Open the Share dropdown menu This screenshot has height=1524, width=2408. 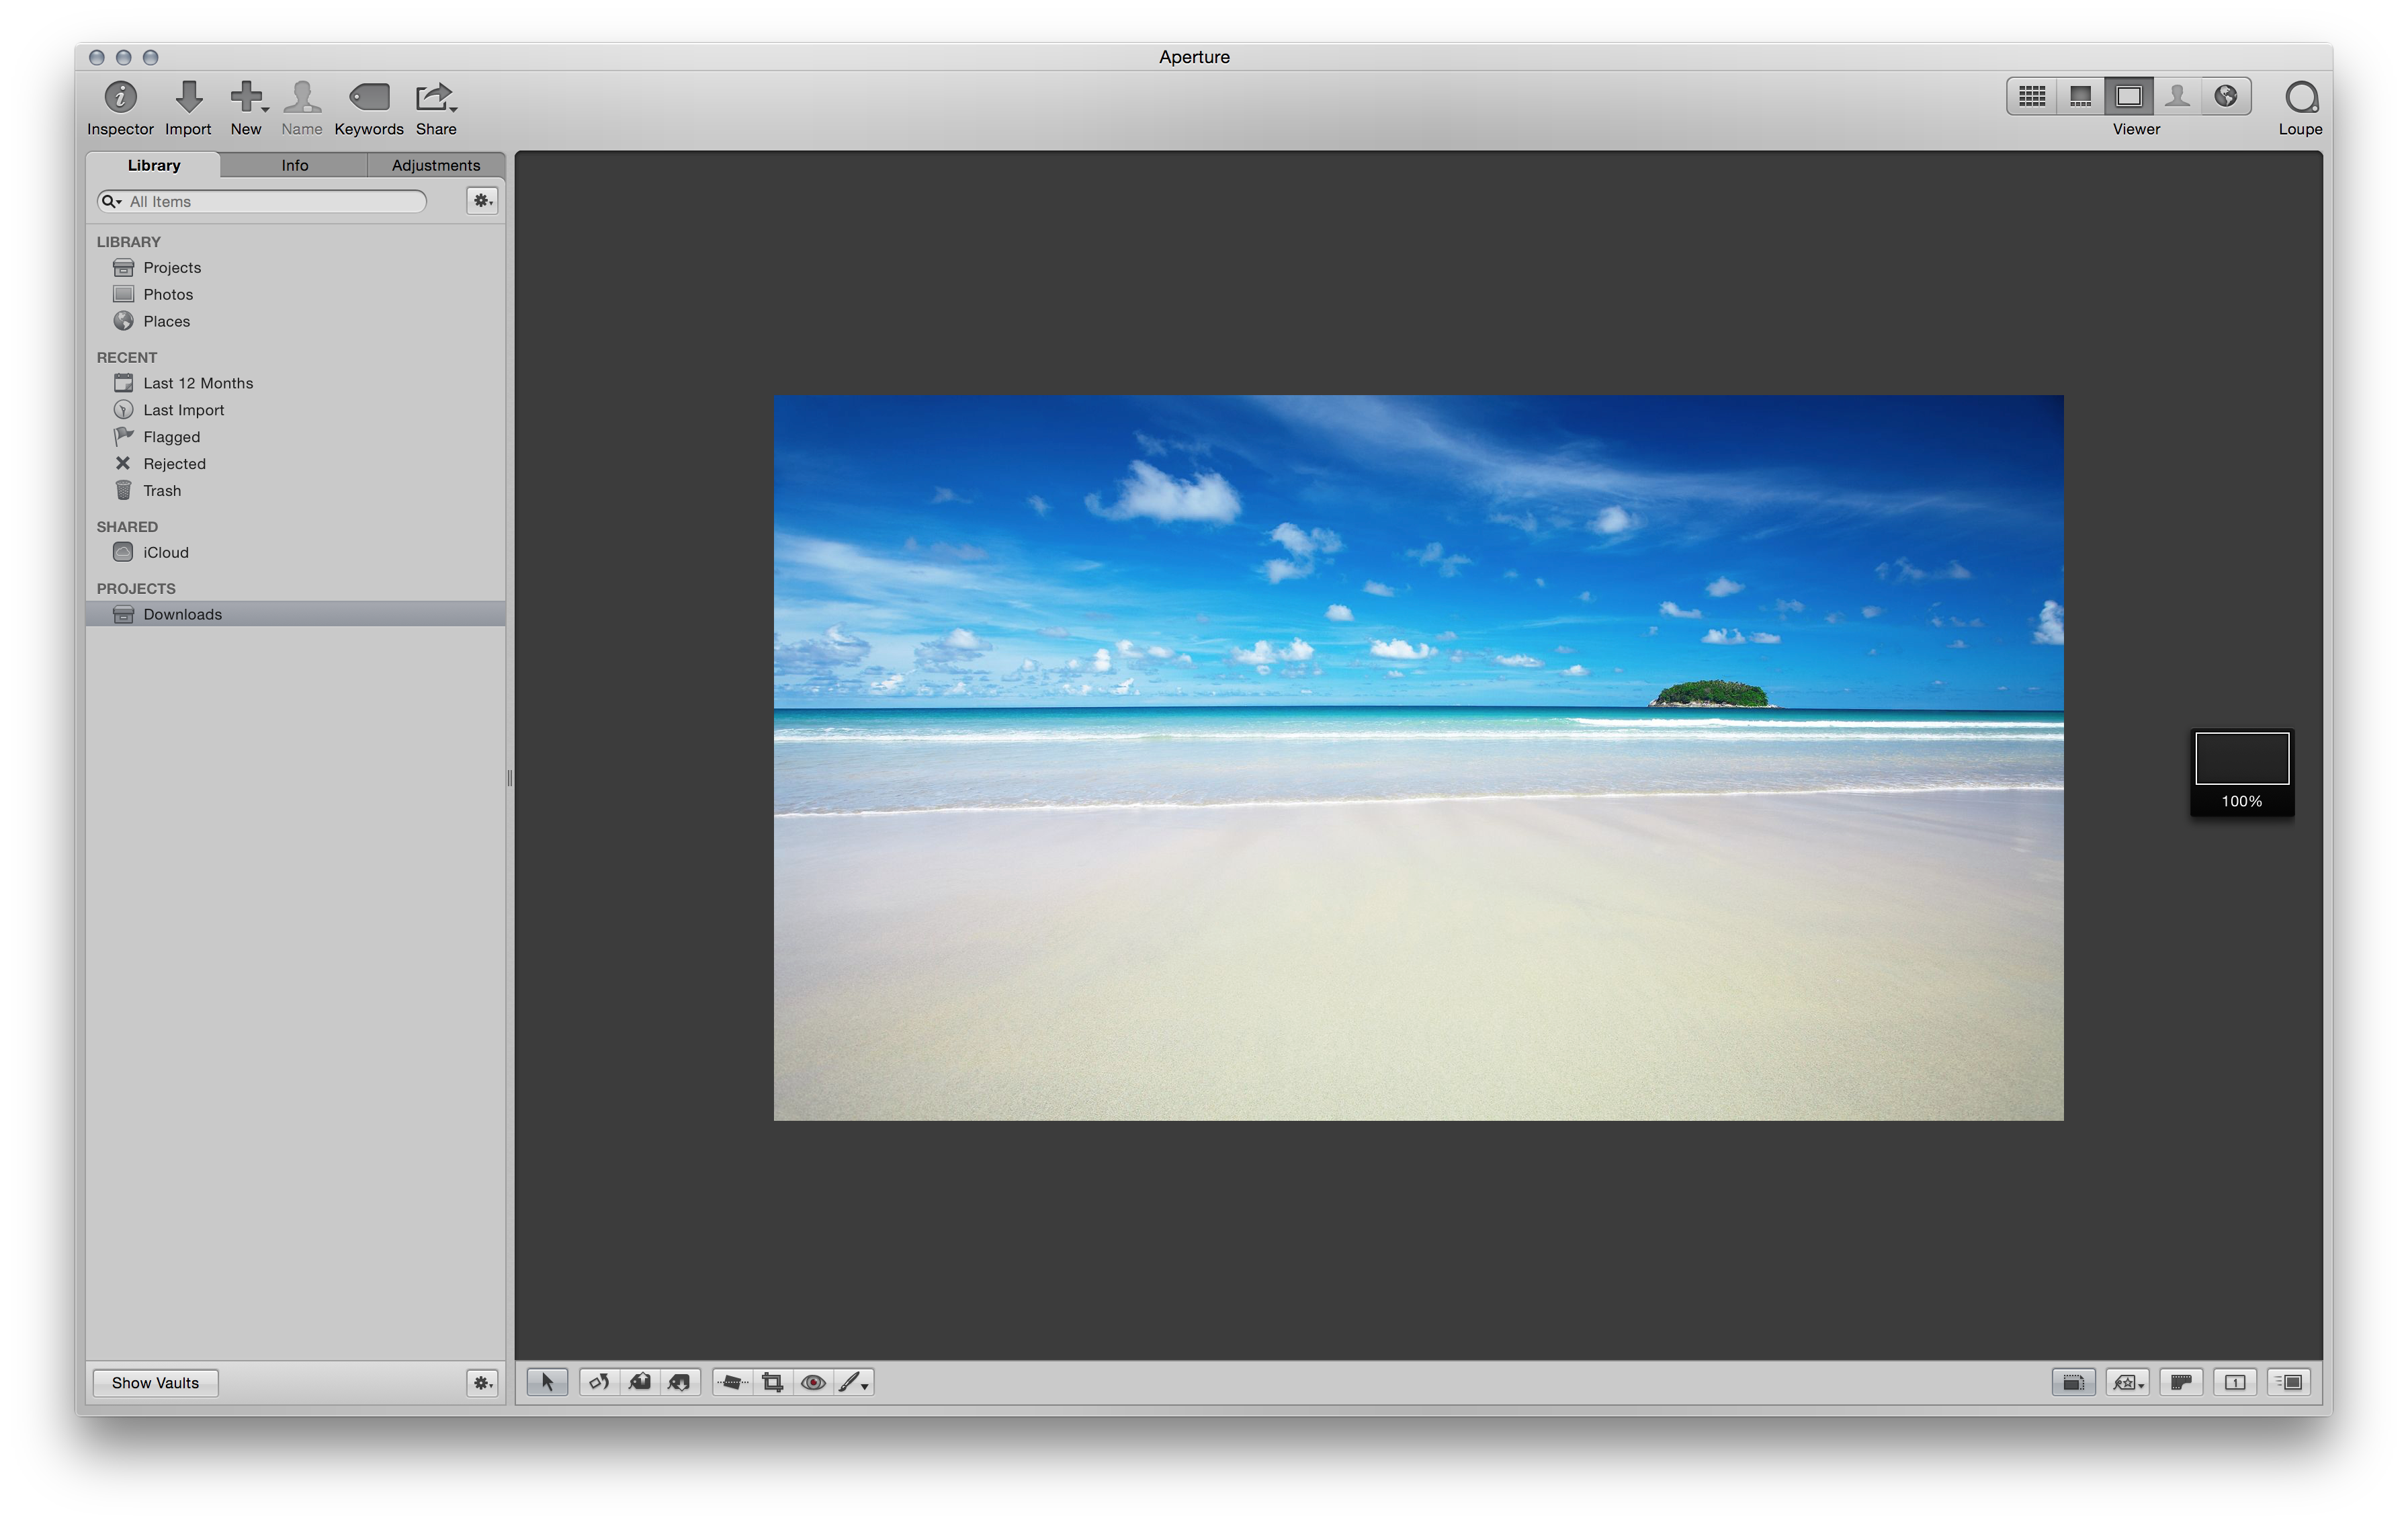point(436,98)
